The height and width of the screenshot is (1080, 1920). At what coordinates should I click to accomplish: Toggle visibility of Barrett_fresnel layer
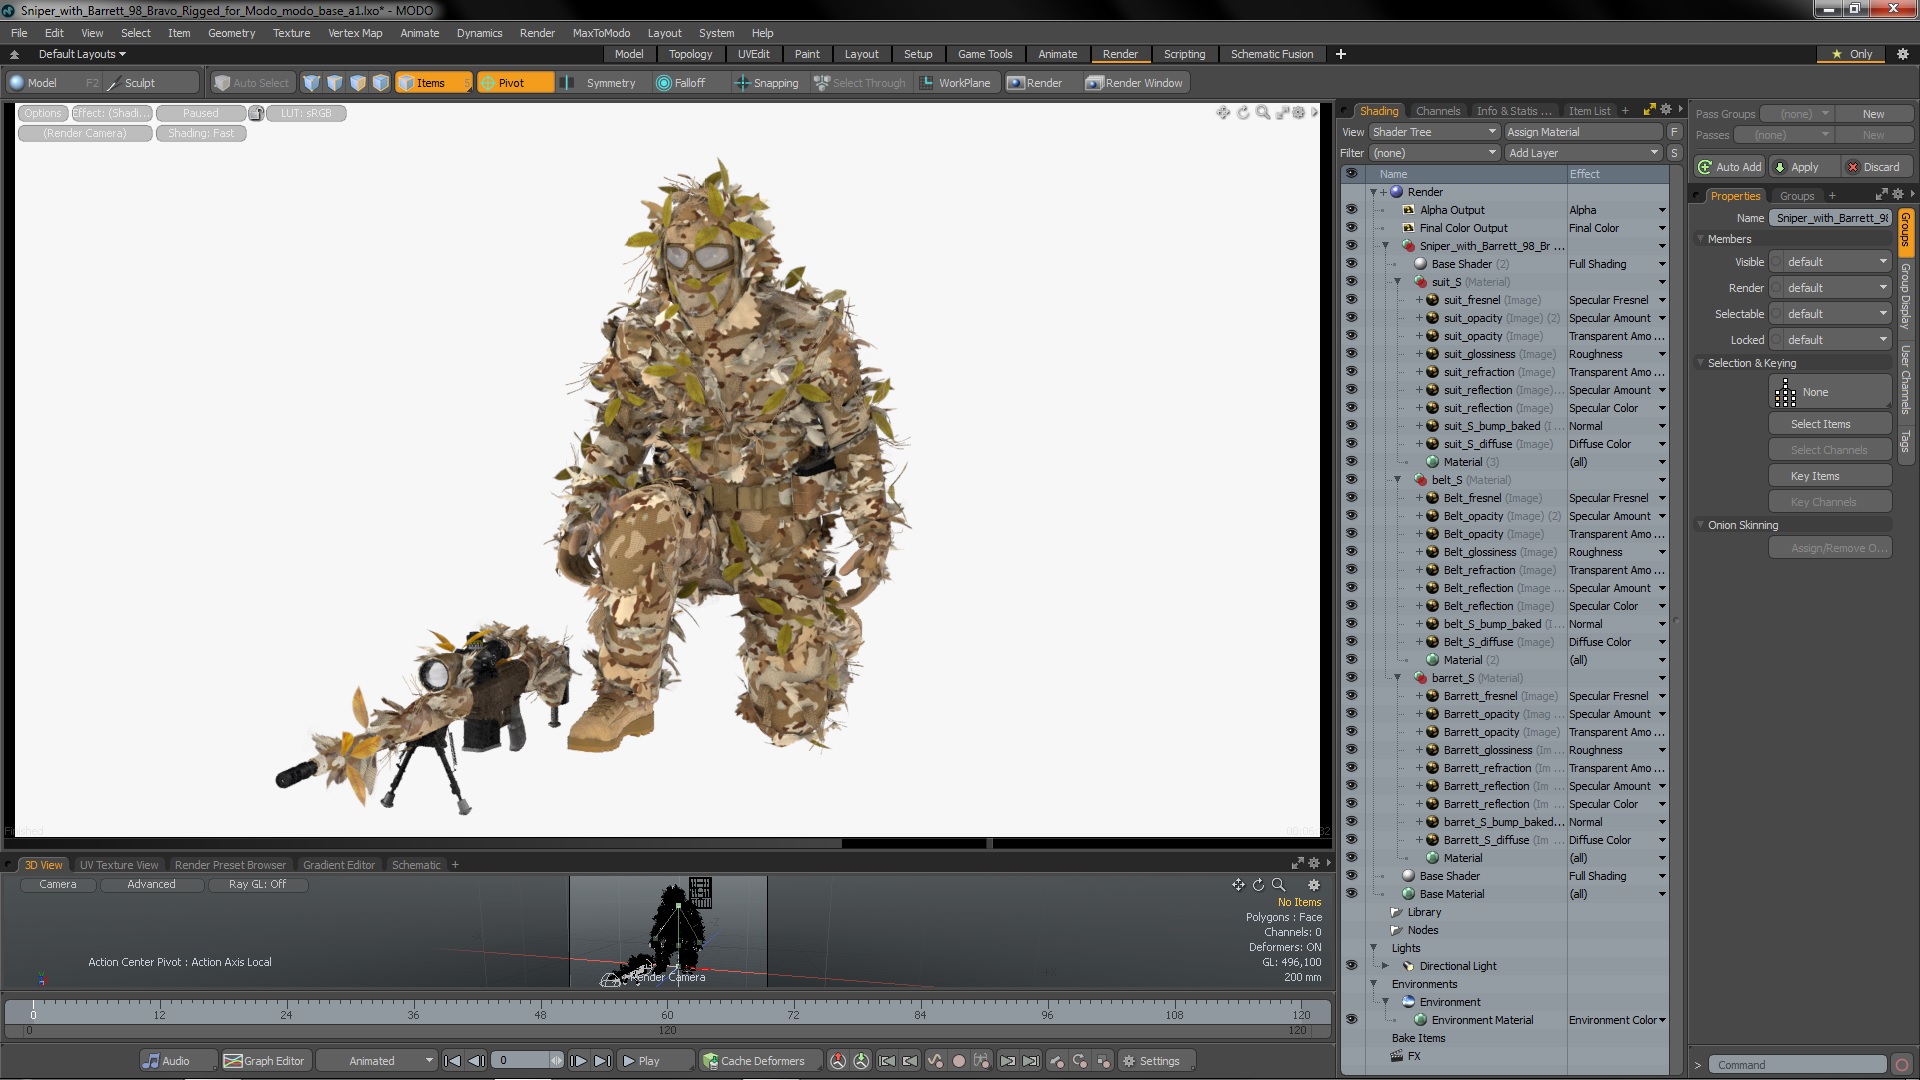[x=1351, y=696]
